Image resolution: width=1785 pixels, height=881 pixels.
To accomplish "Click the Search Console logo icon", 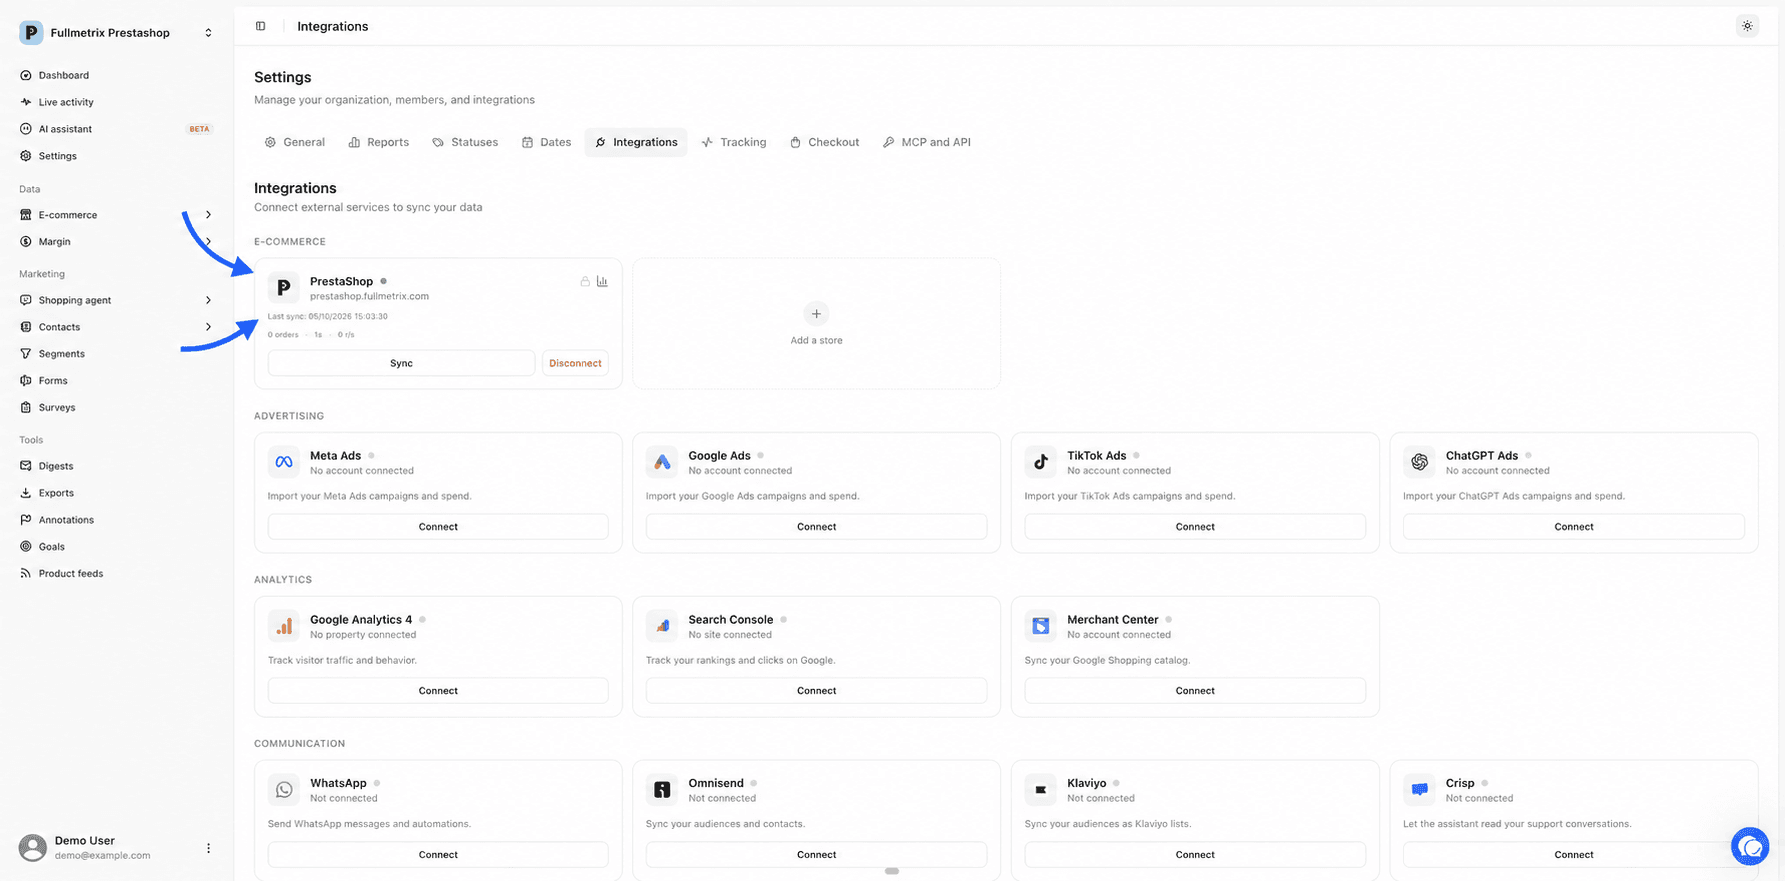I will pyautogui.click(x=662, y=626).
